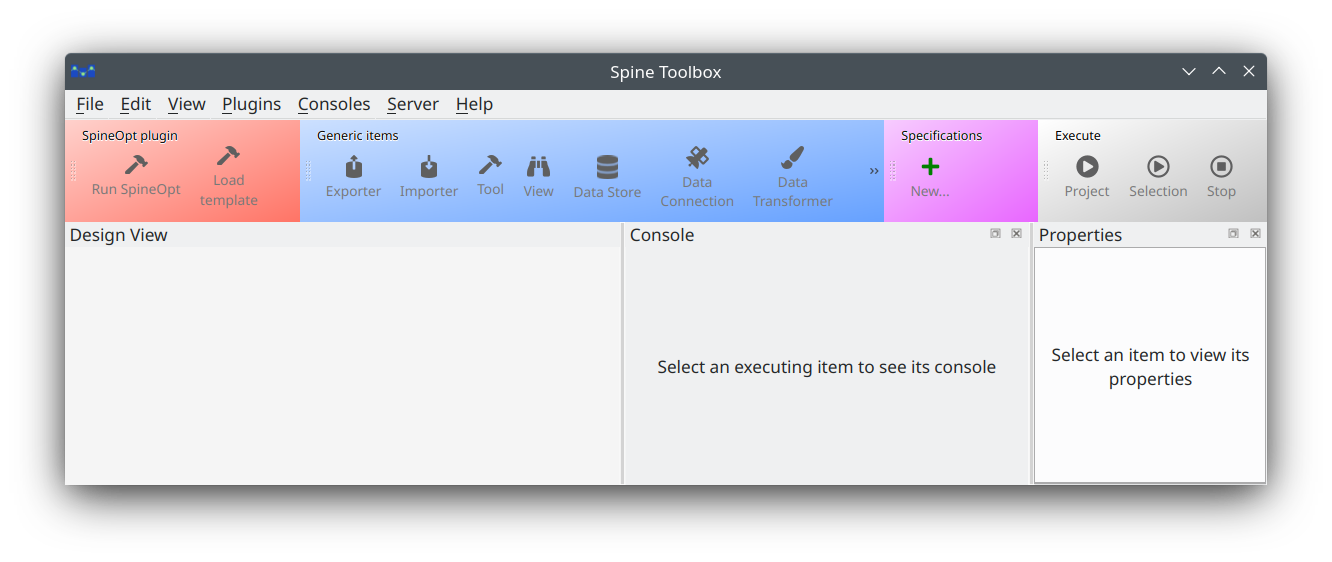Select the Data Transformer brush icon
Viewport: 1332px width, 562px height.
coord(793,157)
